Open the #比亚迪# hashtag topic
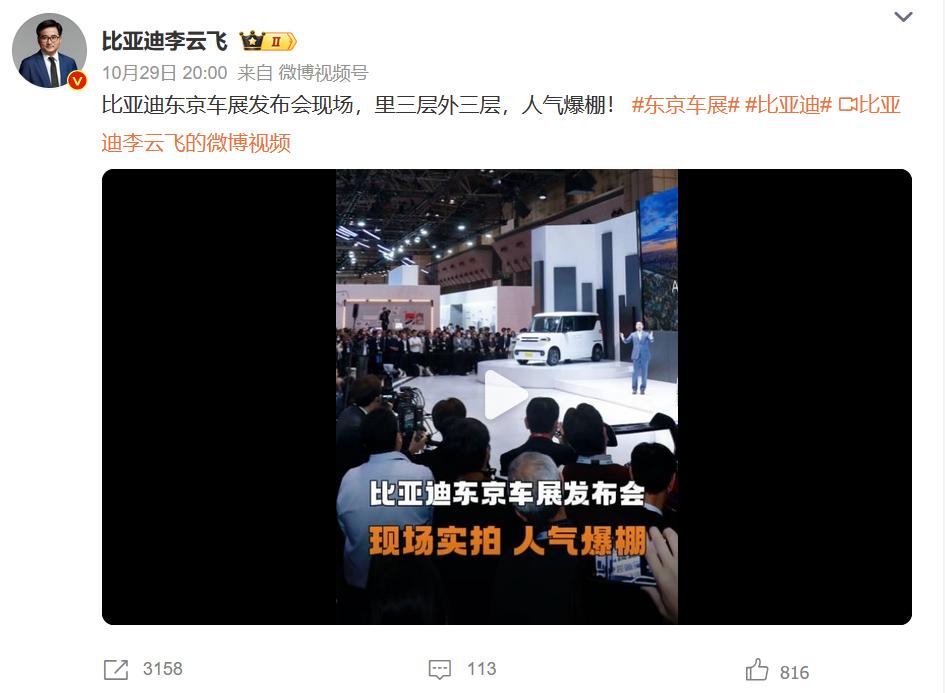Image resolution: width=945 pixels, height=693 pixels. [788, 105]
